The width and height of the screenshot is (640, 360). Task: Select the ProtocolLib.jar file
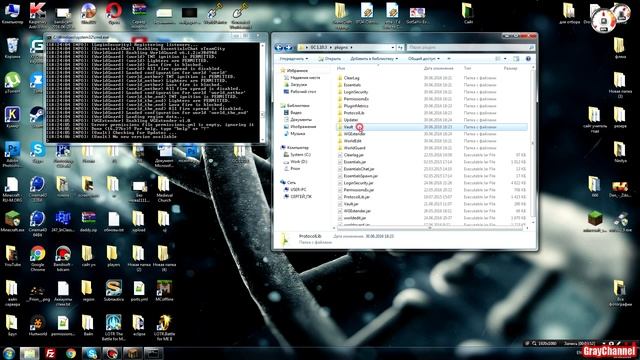[x=356, y=197]
